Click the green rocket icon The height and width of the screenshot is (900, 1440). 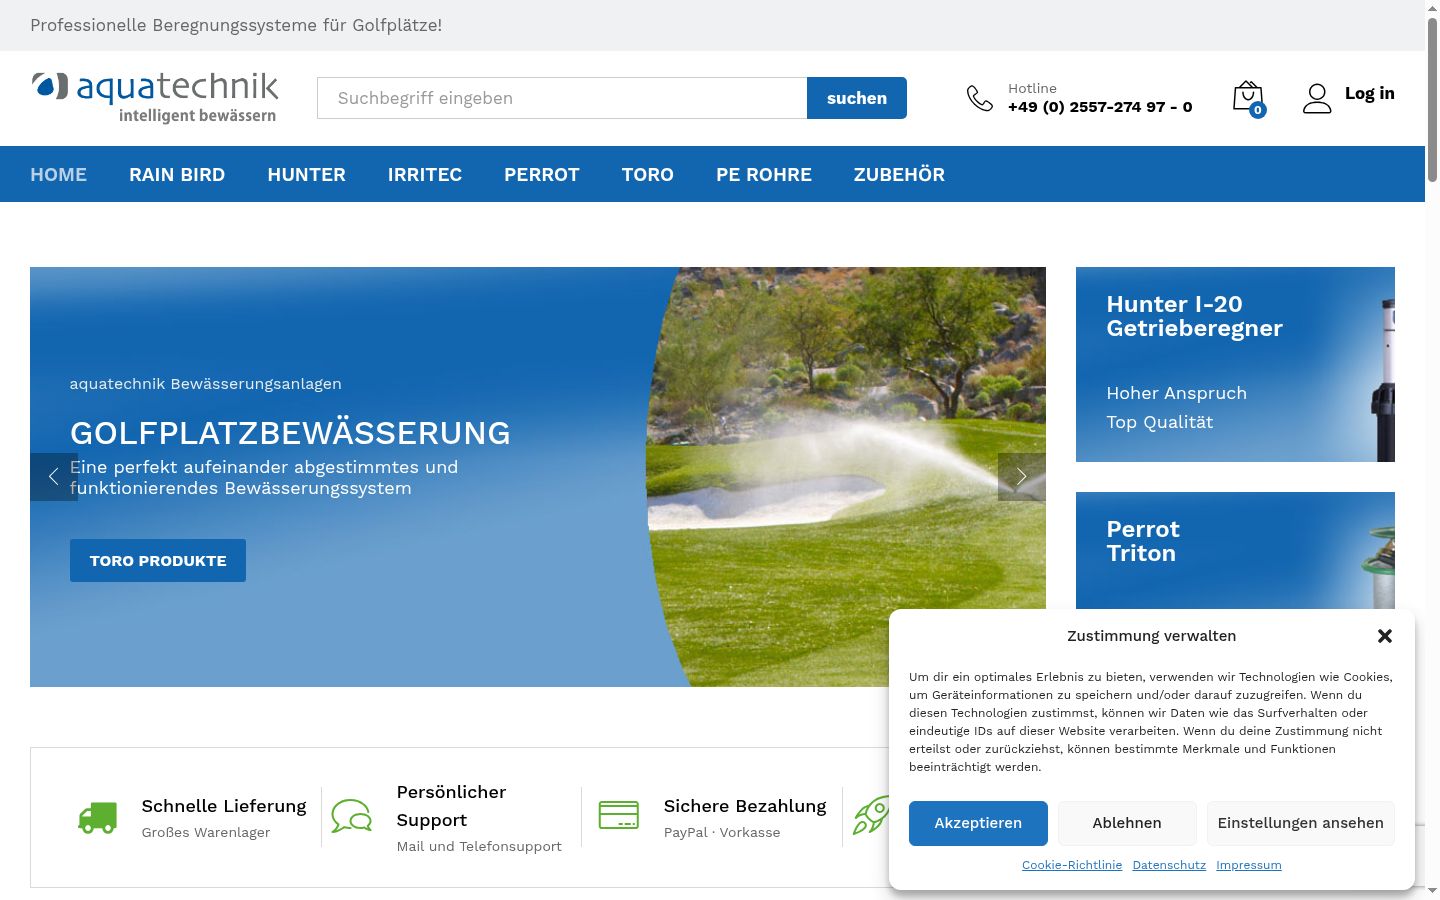pyautogui.click(x=870, y=815)
